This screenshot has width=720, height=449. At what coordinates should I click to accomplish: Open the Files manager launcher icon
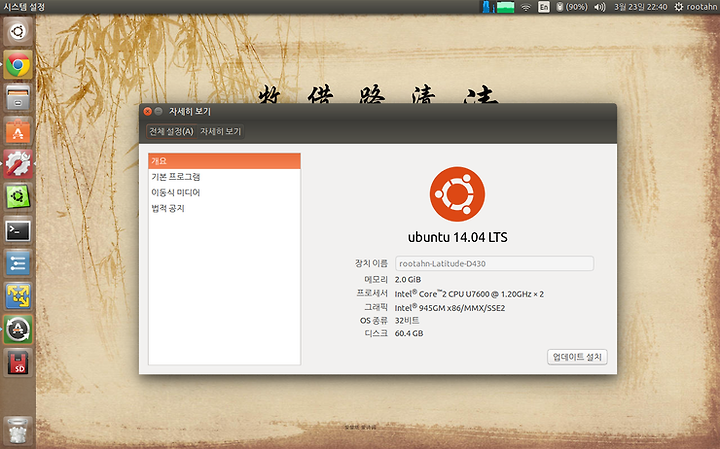tap(18, 98)
